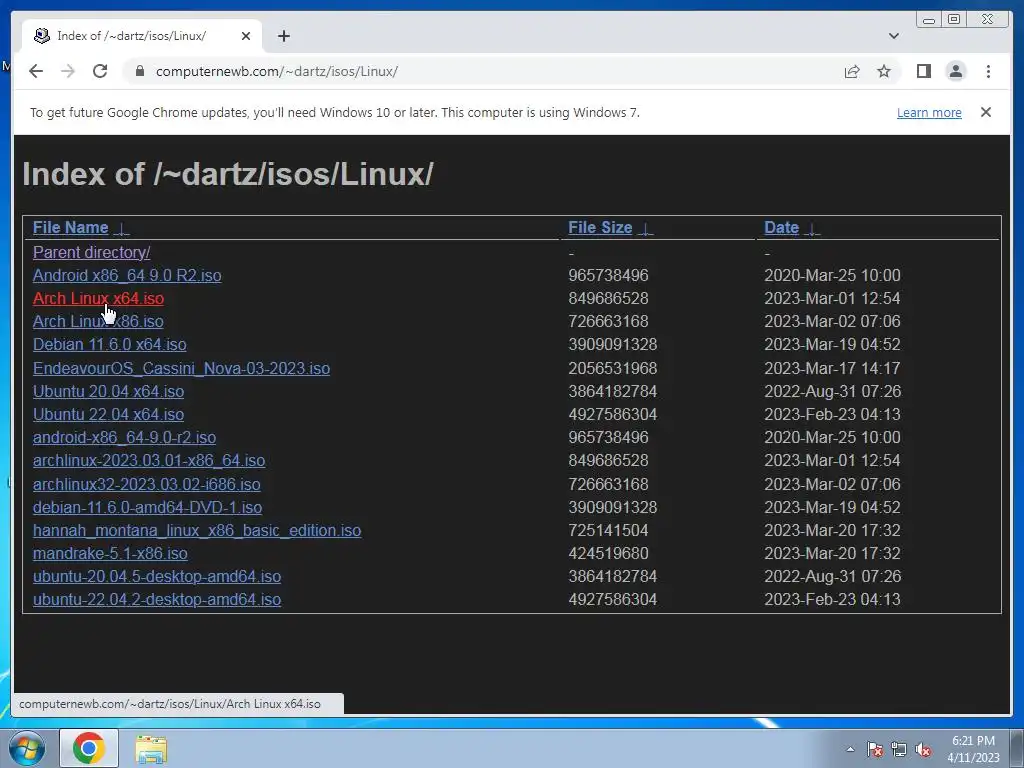Click the browser forward arrow
The width and height of the screenshot is (1024, 768).
pyautogui.click(x=68, y=71)
